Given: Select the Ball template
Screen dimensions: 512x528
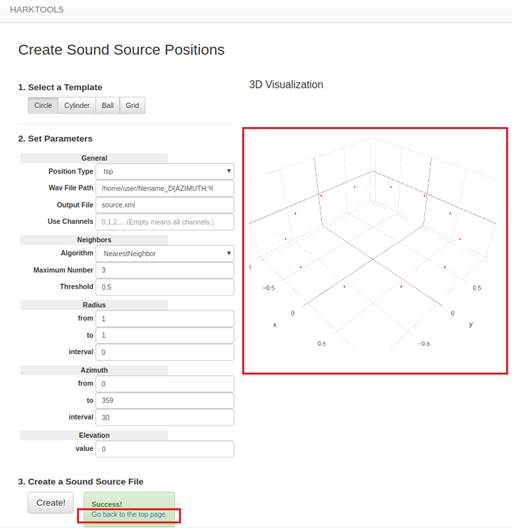Looking at the screenshot, I should coord(107,105).
